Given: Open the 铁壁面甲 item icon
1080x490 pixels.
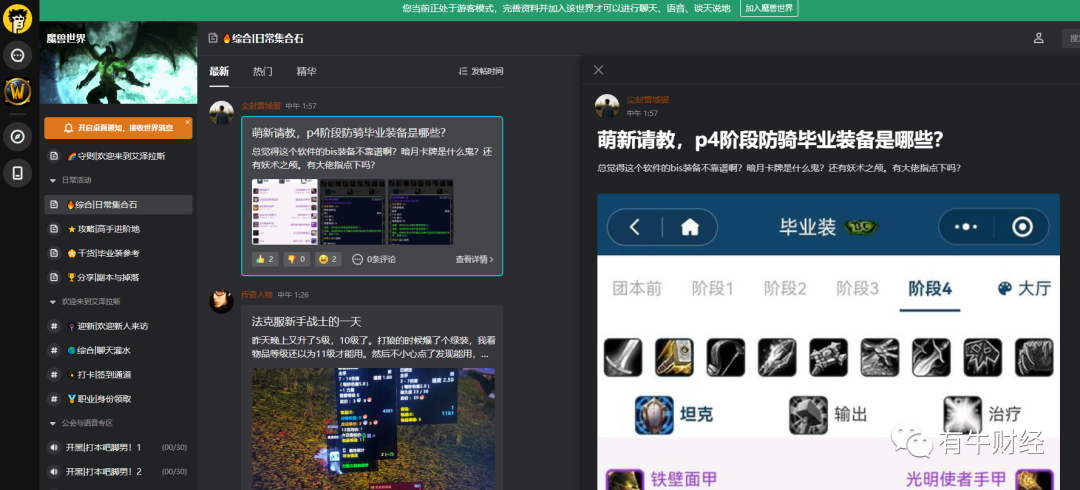Looking at the screenshot, I should coord(624,480).
